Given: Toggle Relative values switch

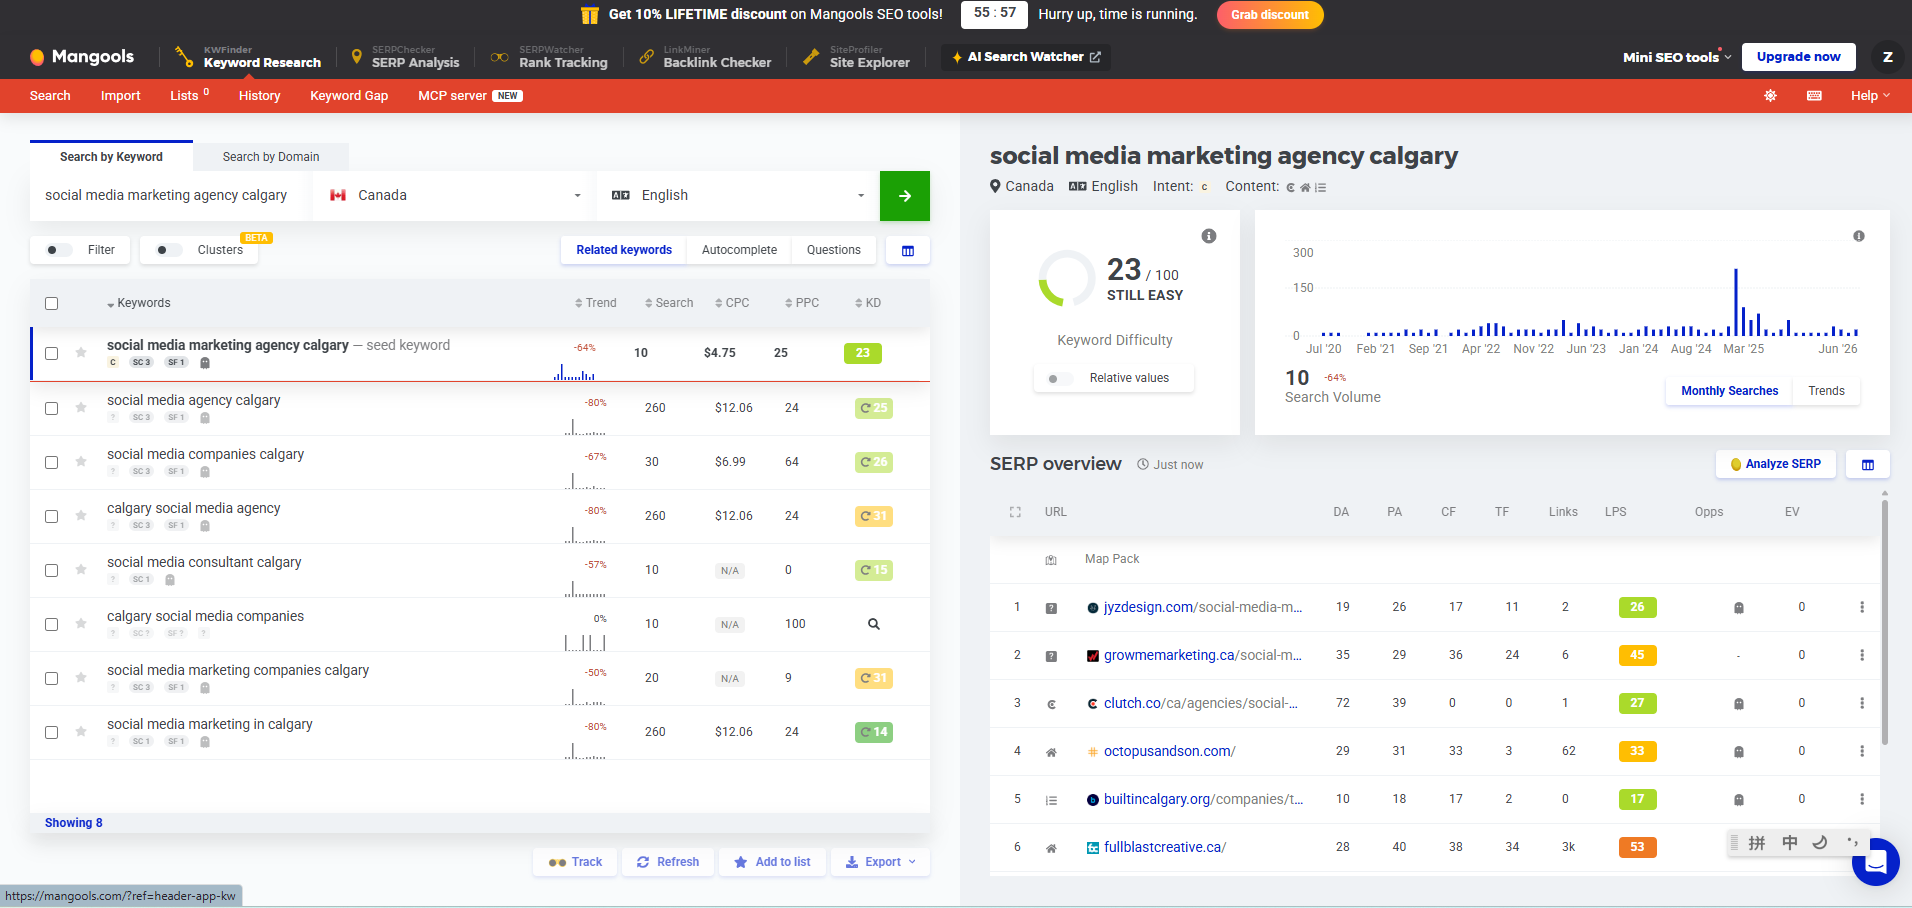Looking at the screenshot, I should point(1060,378).
